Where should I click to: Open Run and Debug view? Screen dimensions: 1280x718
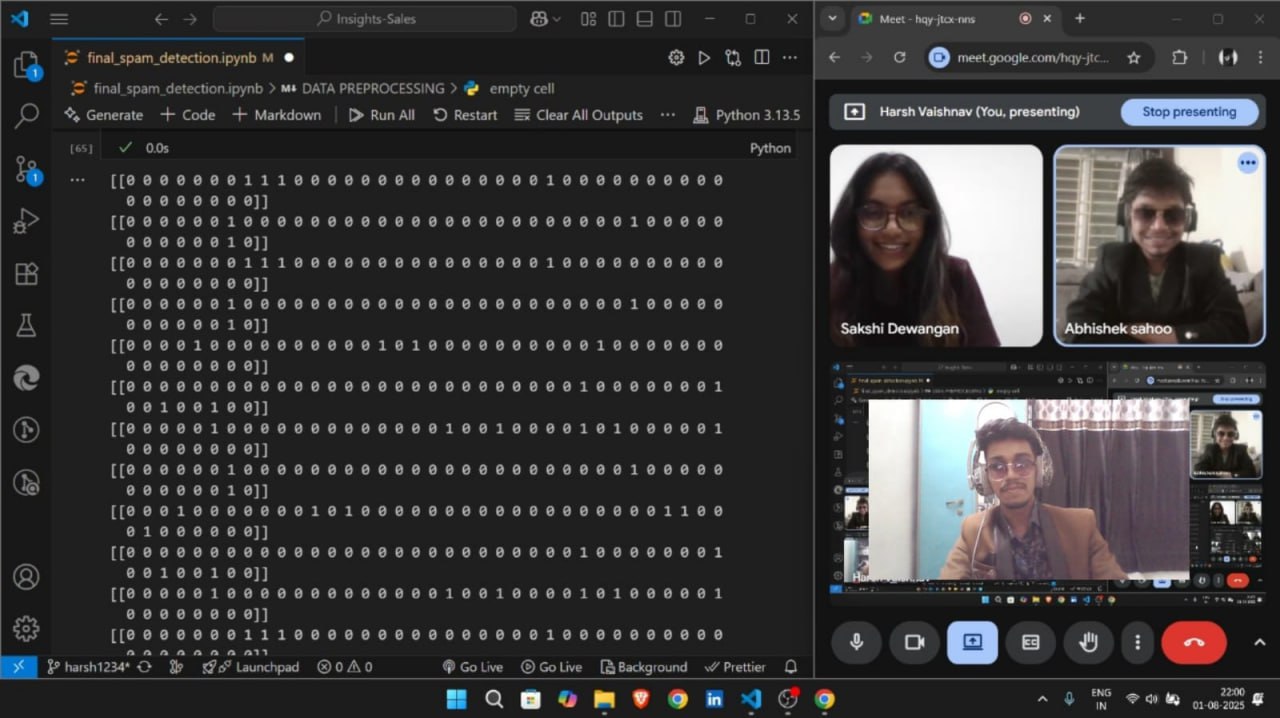point(26,222)
